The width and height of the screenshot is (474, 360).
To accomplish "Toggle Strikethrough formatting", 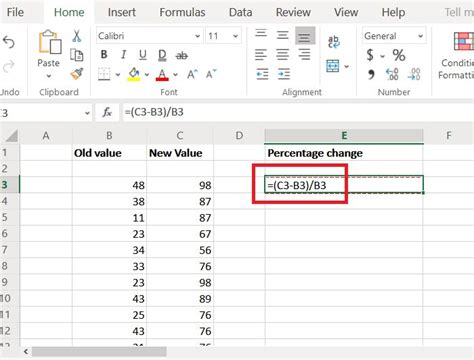I will click(x=182, y=55).
